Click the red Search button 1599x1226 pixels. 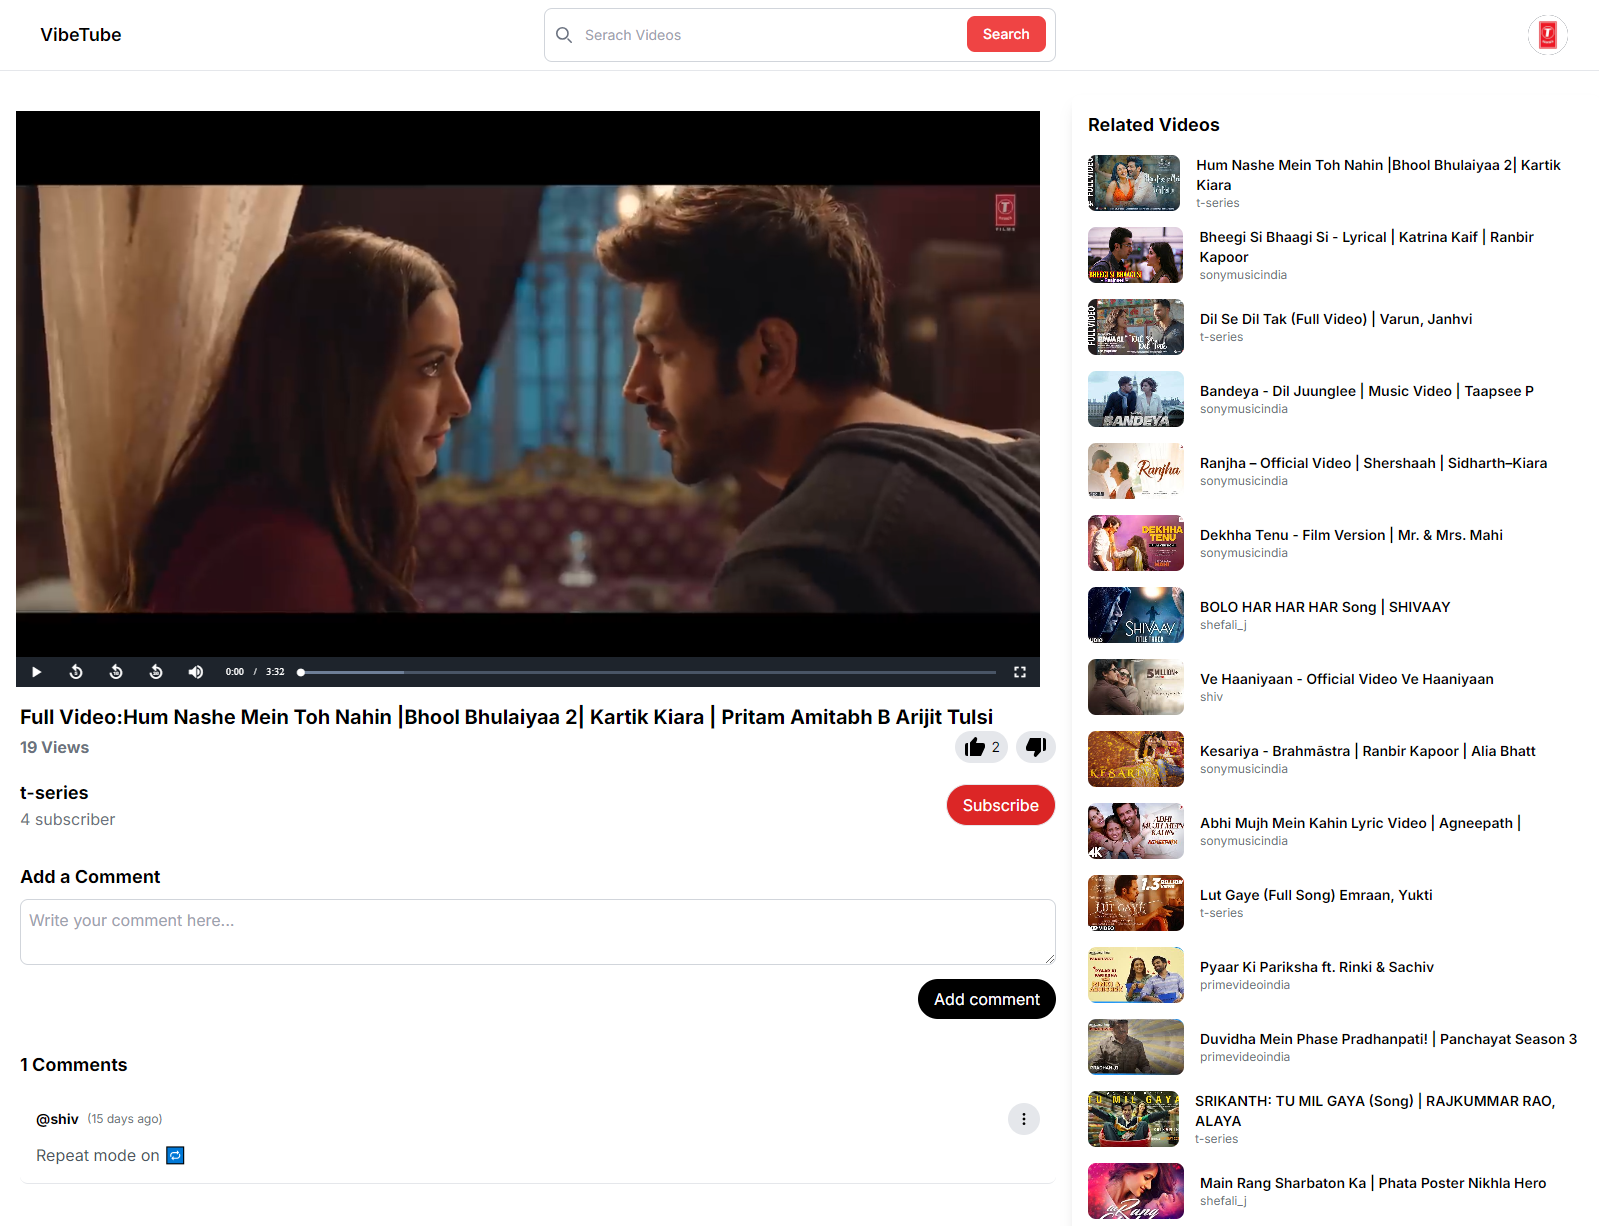click(x=1006, y=34)
